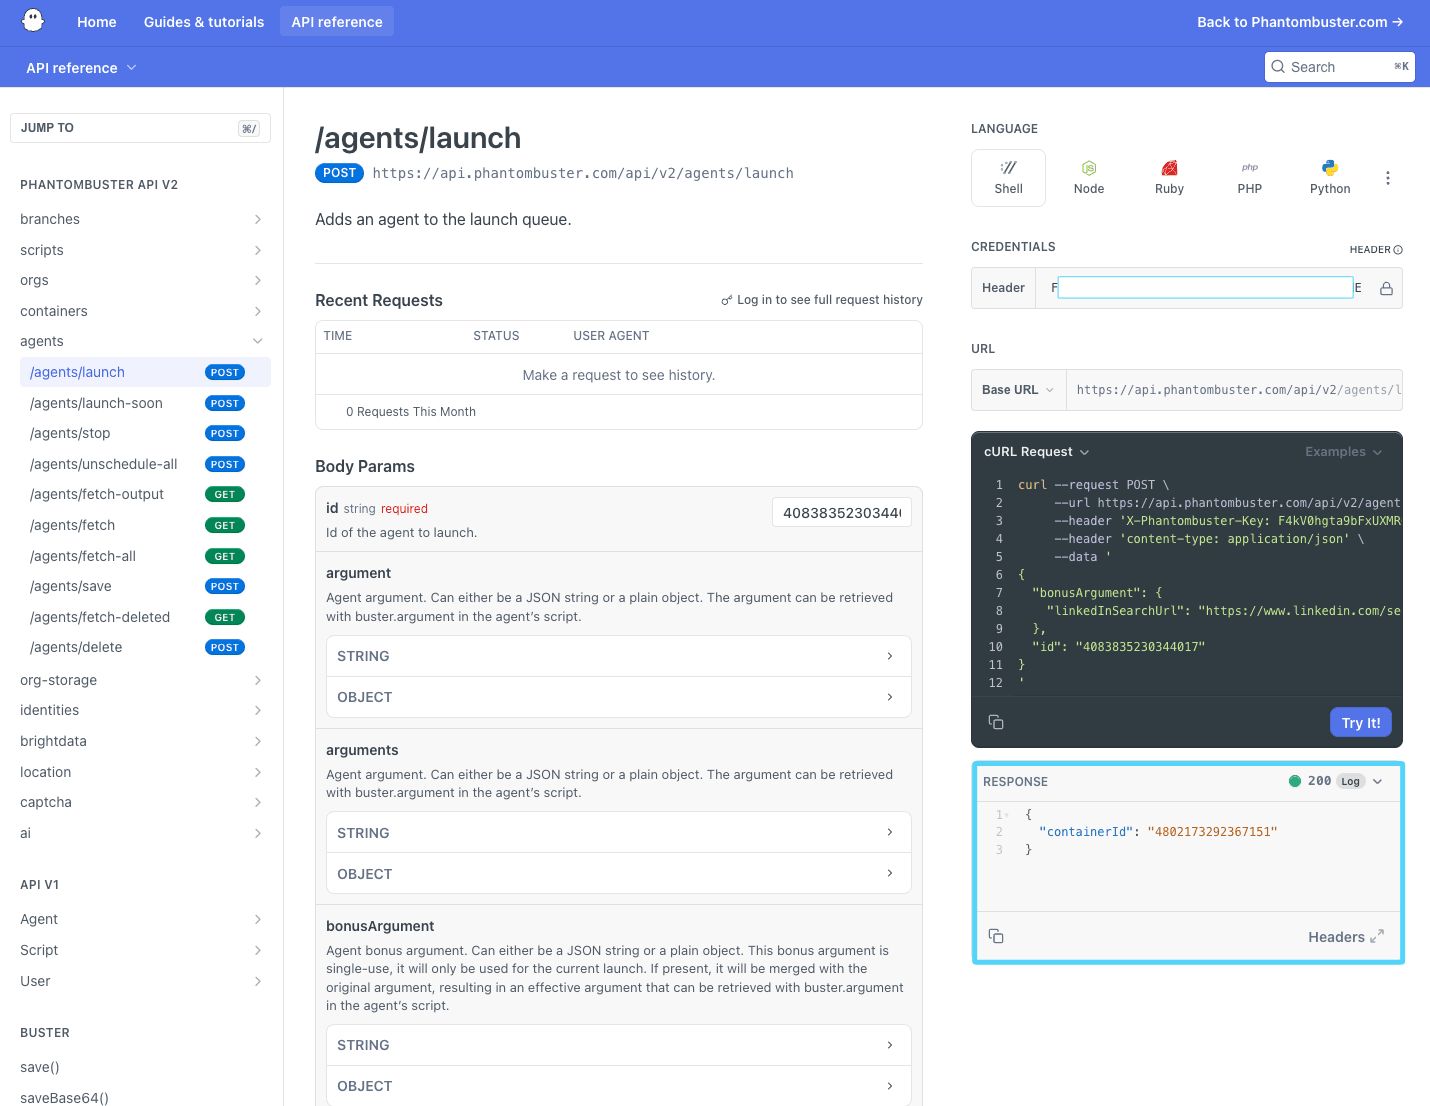1430x1106 pixels.
Task: Copy the response body
Action: (x=996, y=936)
